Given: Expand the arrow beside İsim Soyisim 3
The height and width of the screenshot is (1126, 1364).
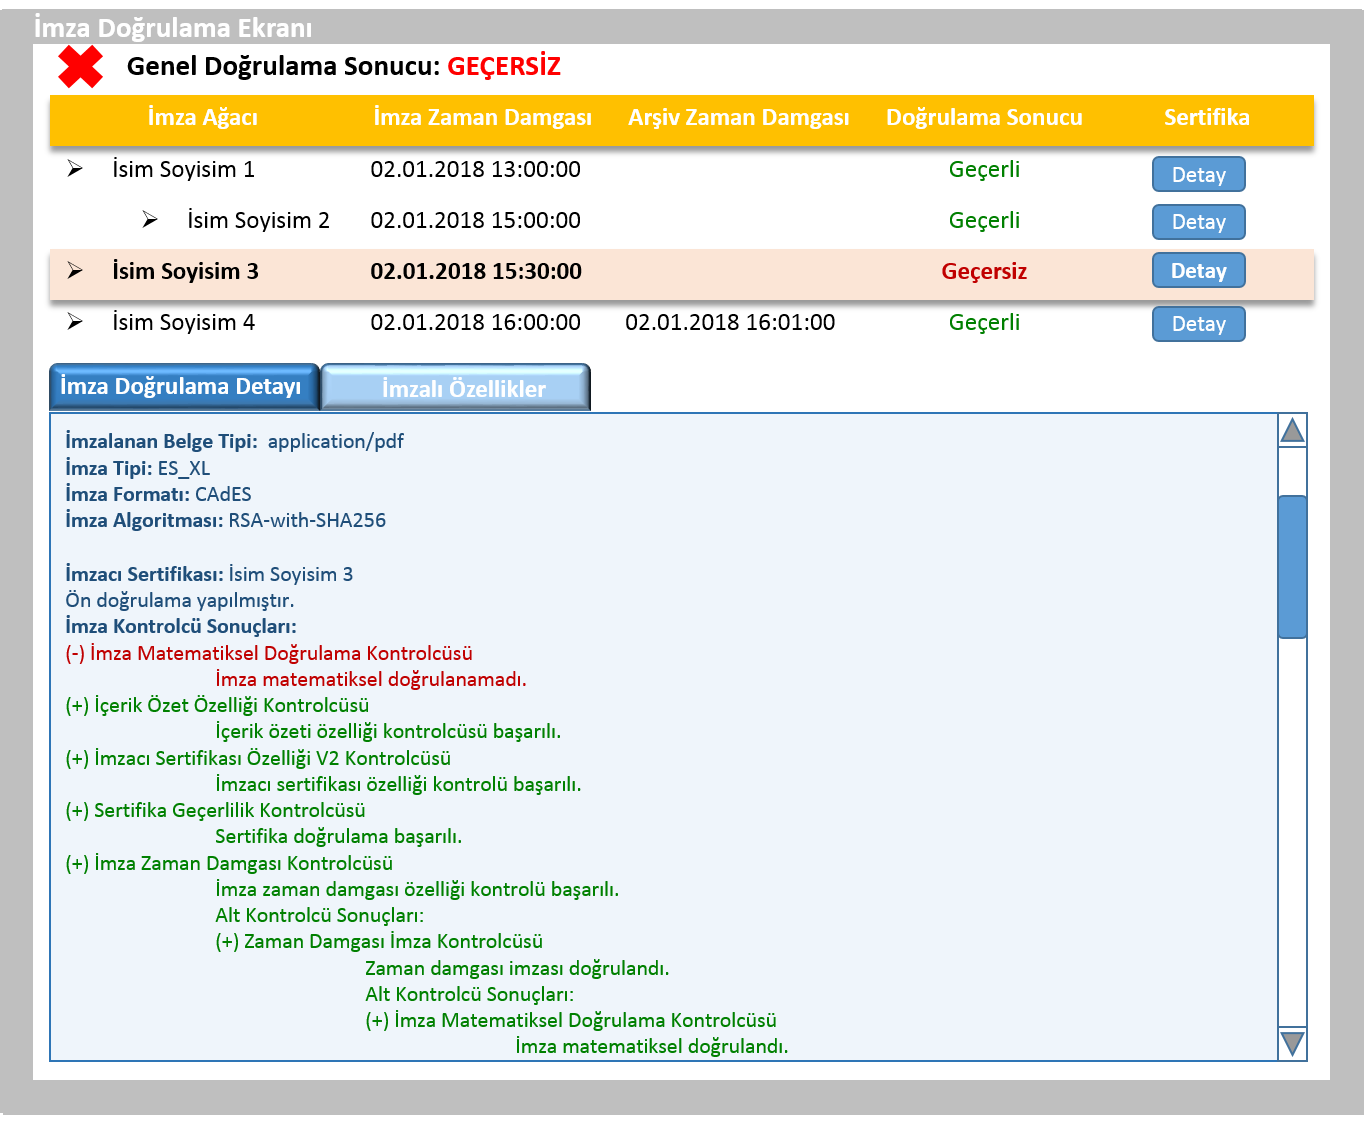Looking at the screenshot, I should [x=75, y=271].
